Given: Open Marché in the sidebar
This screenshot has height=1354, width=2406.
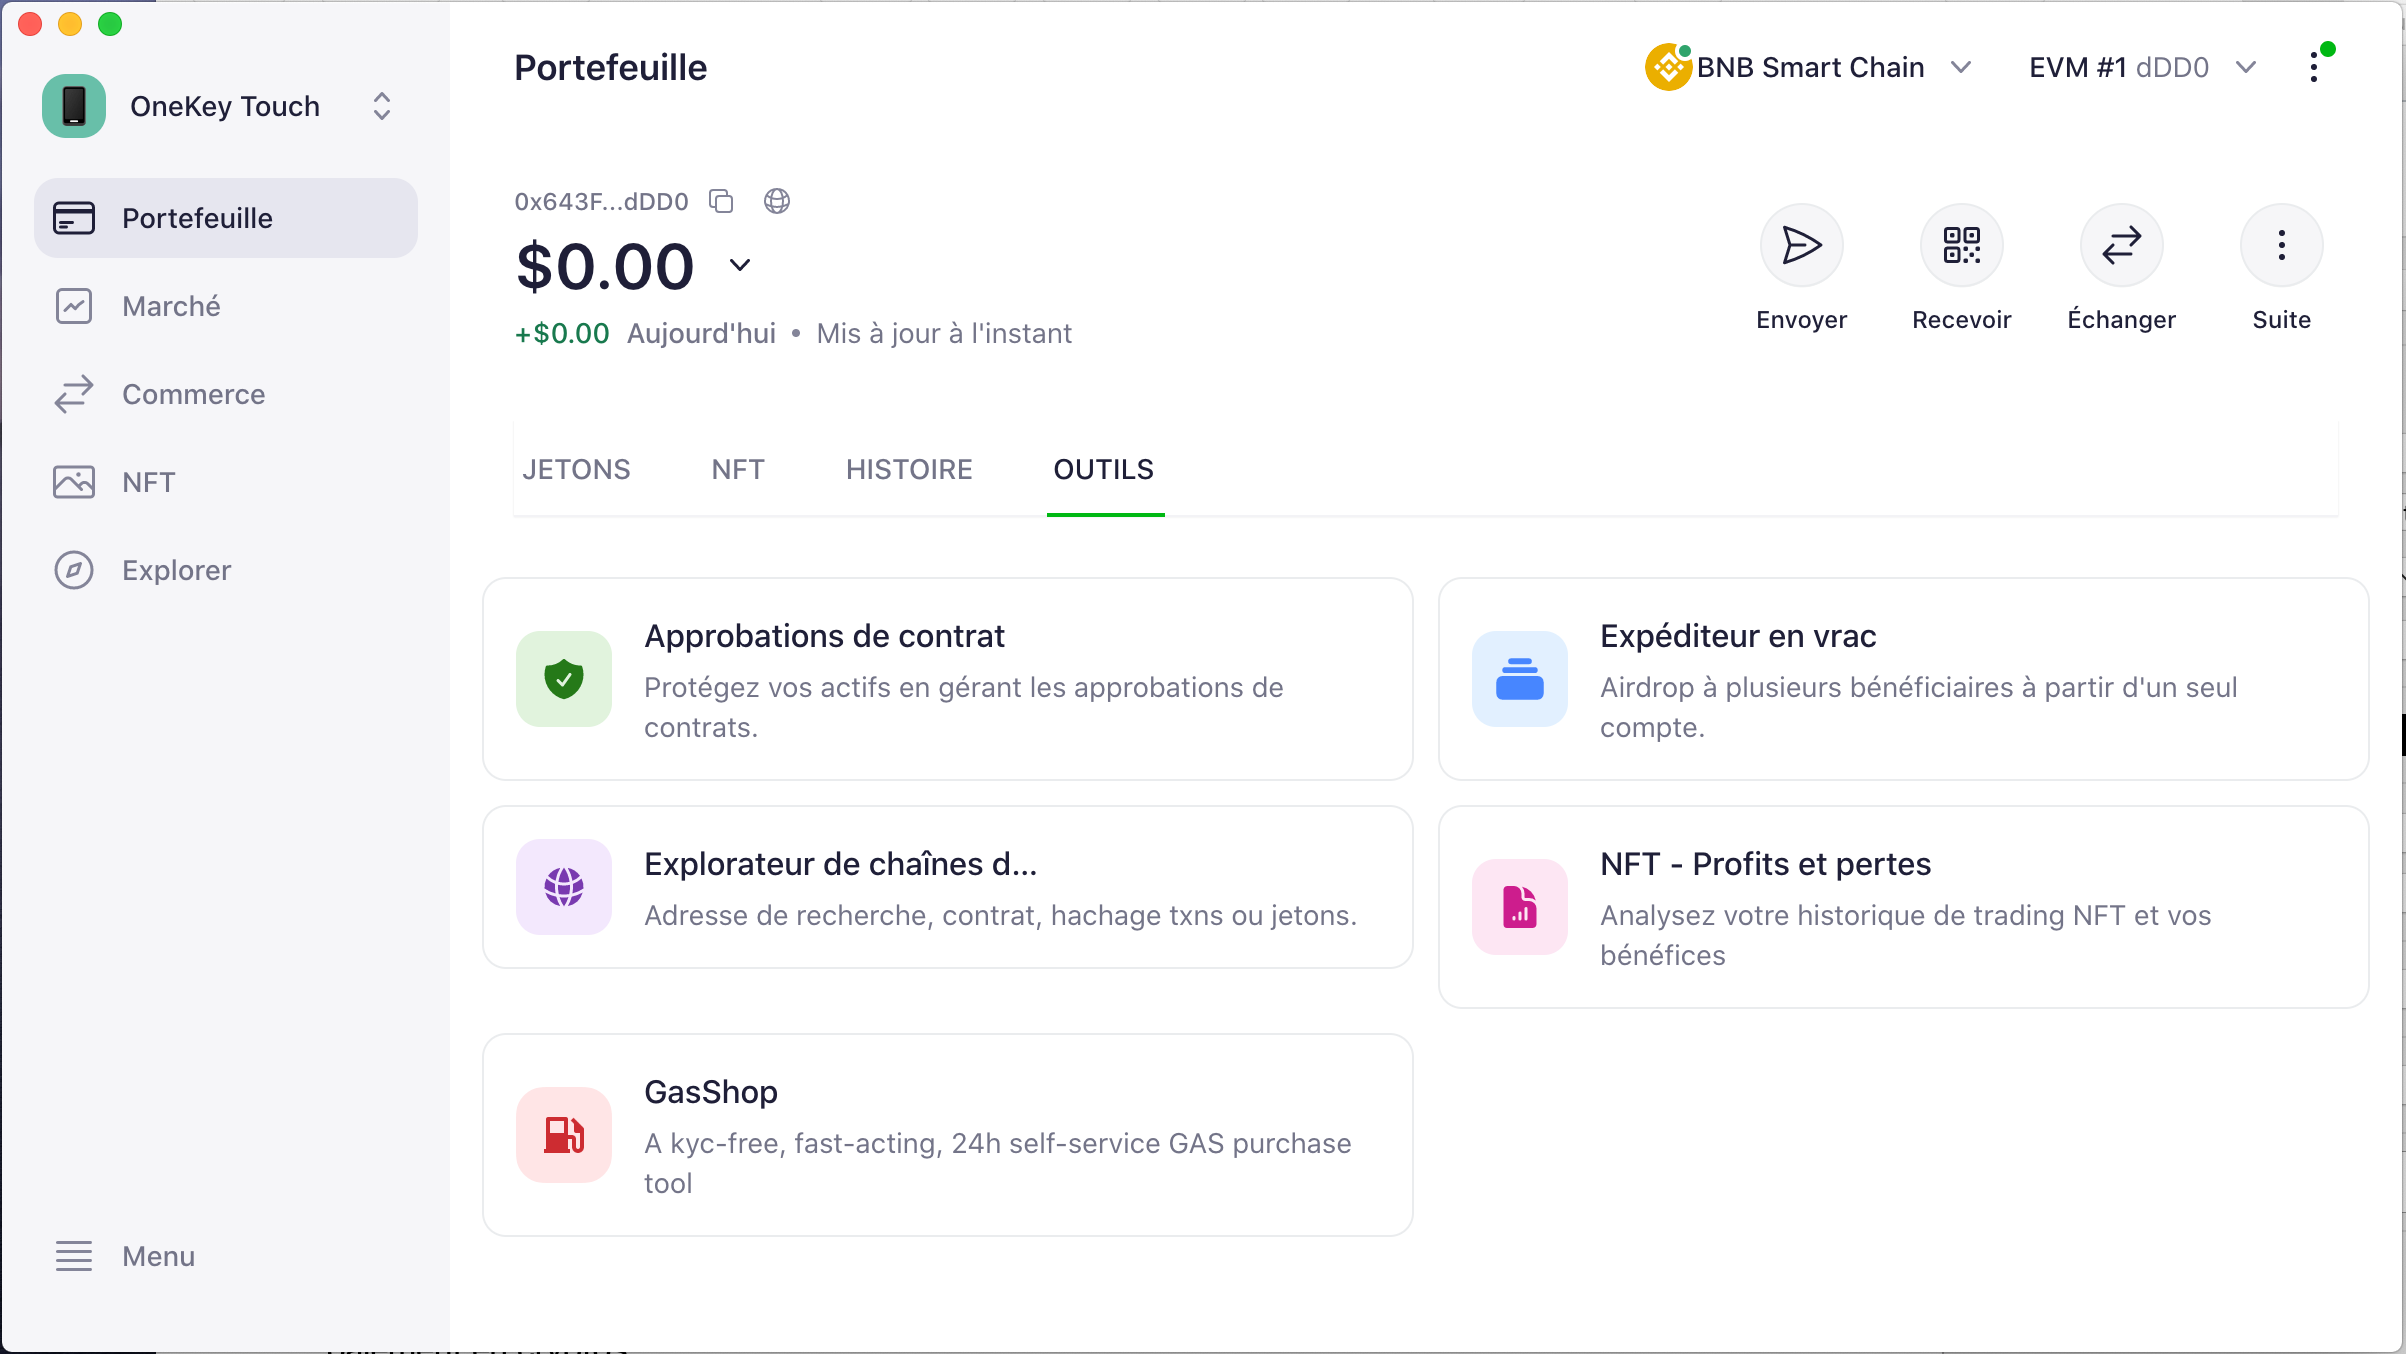Looking at the screenshot, I should [x=170, y=306].
